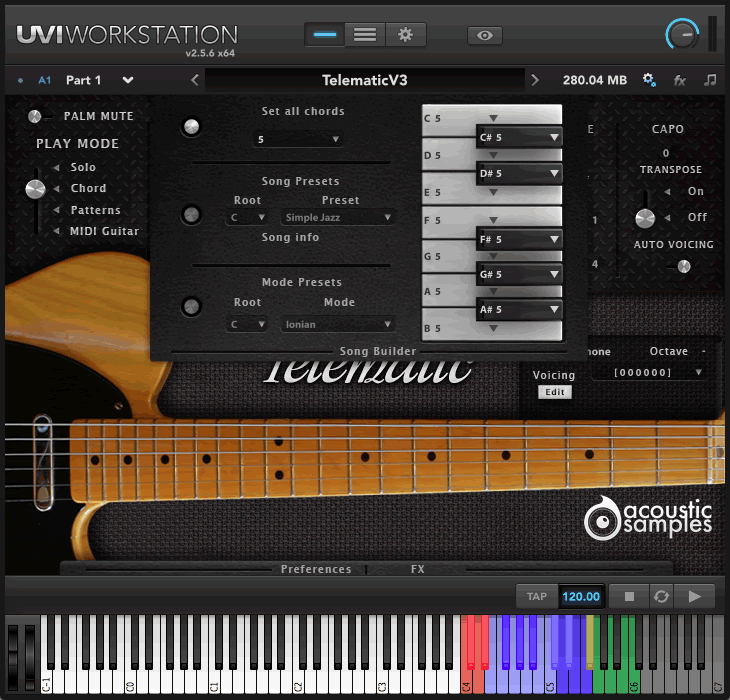This screenshot has height=700, width=730.
Task: Collapse the Song Builder panel tab
Action: (378, 351)
